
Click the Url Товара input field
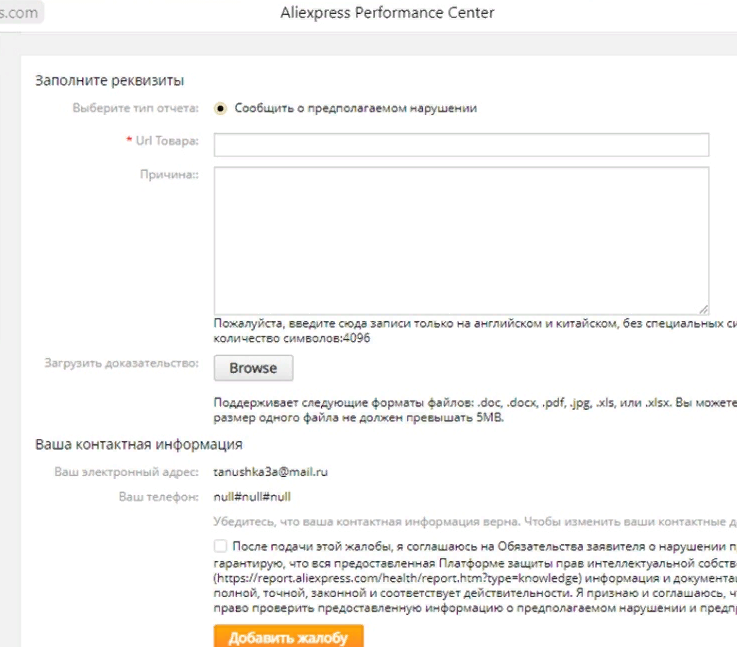(x=461, y=145)
